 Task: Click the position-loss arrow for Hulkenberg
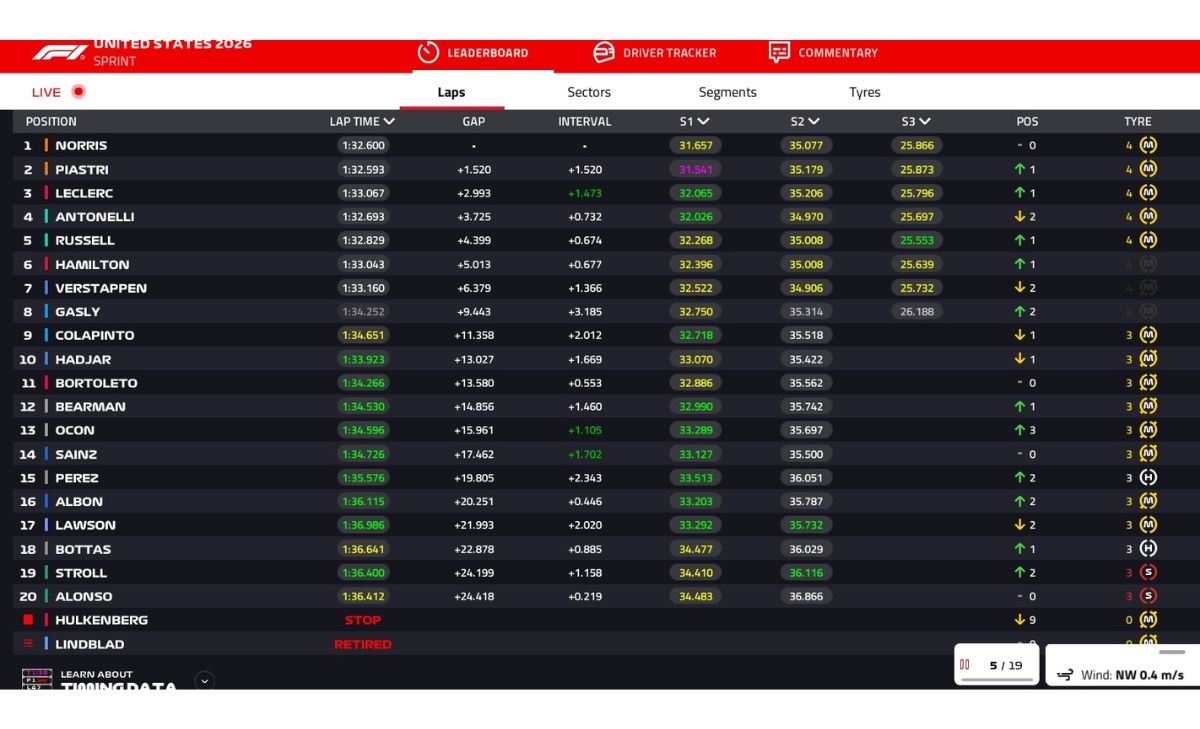(1019, 620)
